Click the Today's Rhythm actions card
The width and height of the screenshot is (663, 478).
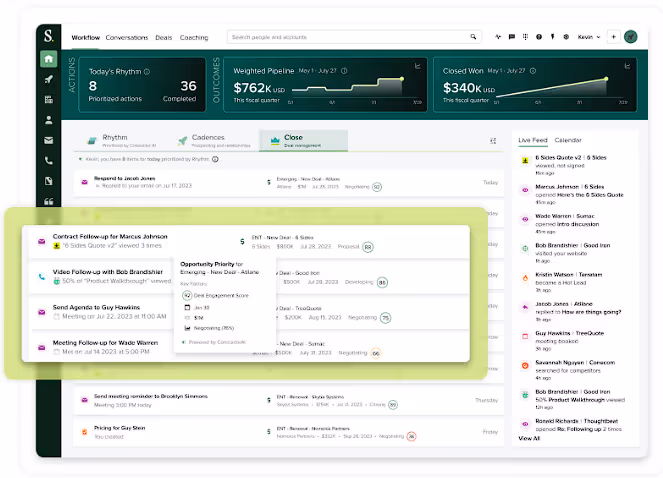point(142,85)
